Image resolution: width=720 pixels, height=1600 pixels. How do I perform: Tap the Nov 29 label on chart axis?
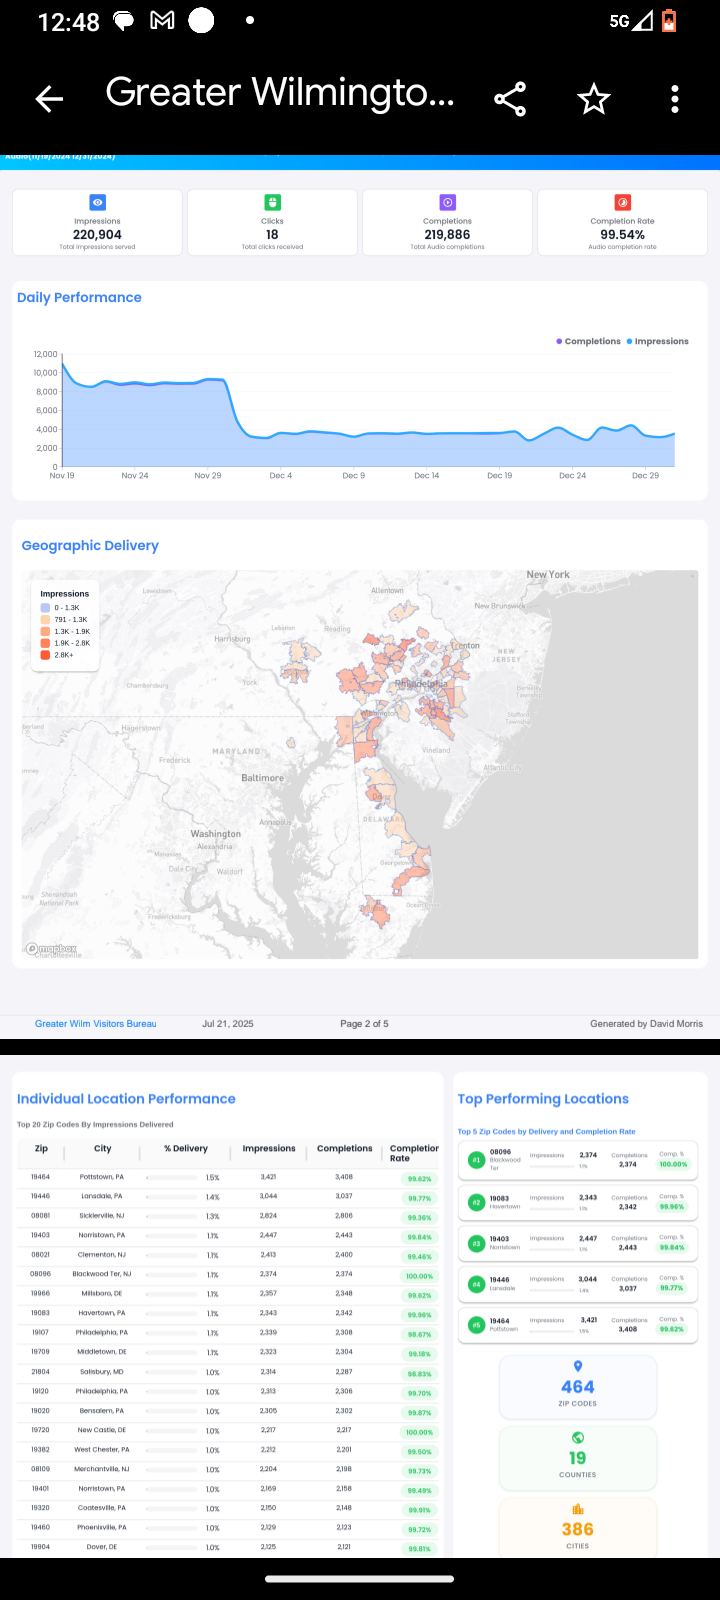(208, 476)
